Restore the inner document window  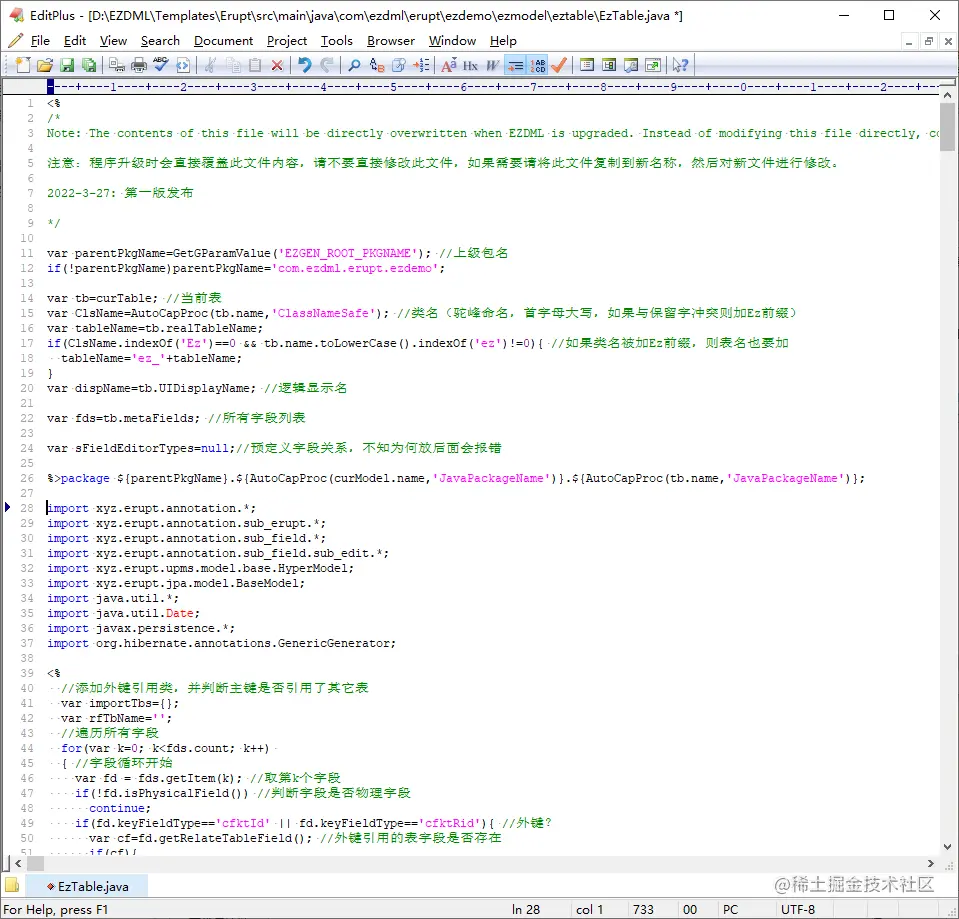tap(928, 42)
